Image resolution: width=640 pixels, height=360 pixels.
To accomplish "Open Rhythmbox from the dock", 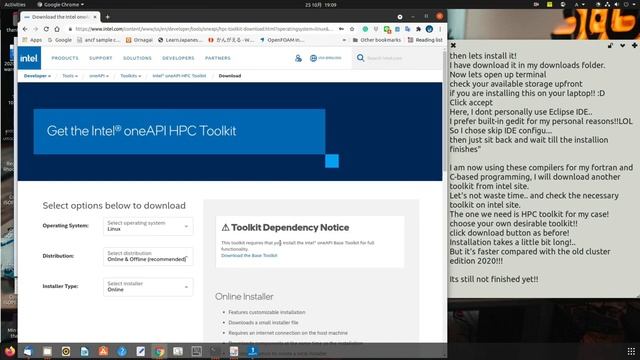I will pyautogui.click(x=66, y=351).
